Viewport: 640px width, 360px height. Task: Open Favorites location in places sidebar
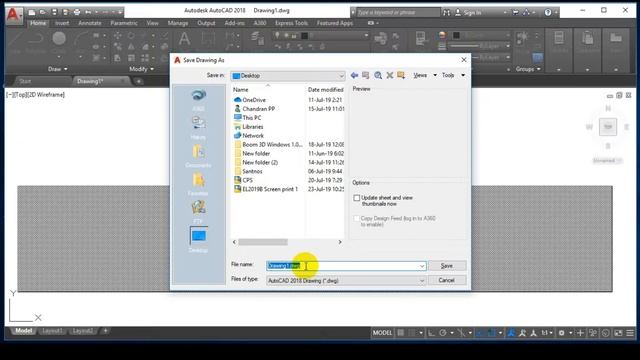tap(198, 184)
